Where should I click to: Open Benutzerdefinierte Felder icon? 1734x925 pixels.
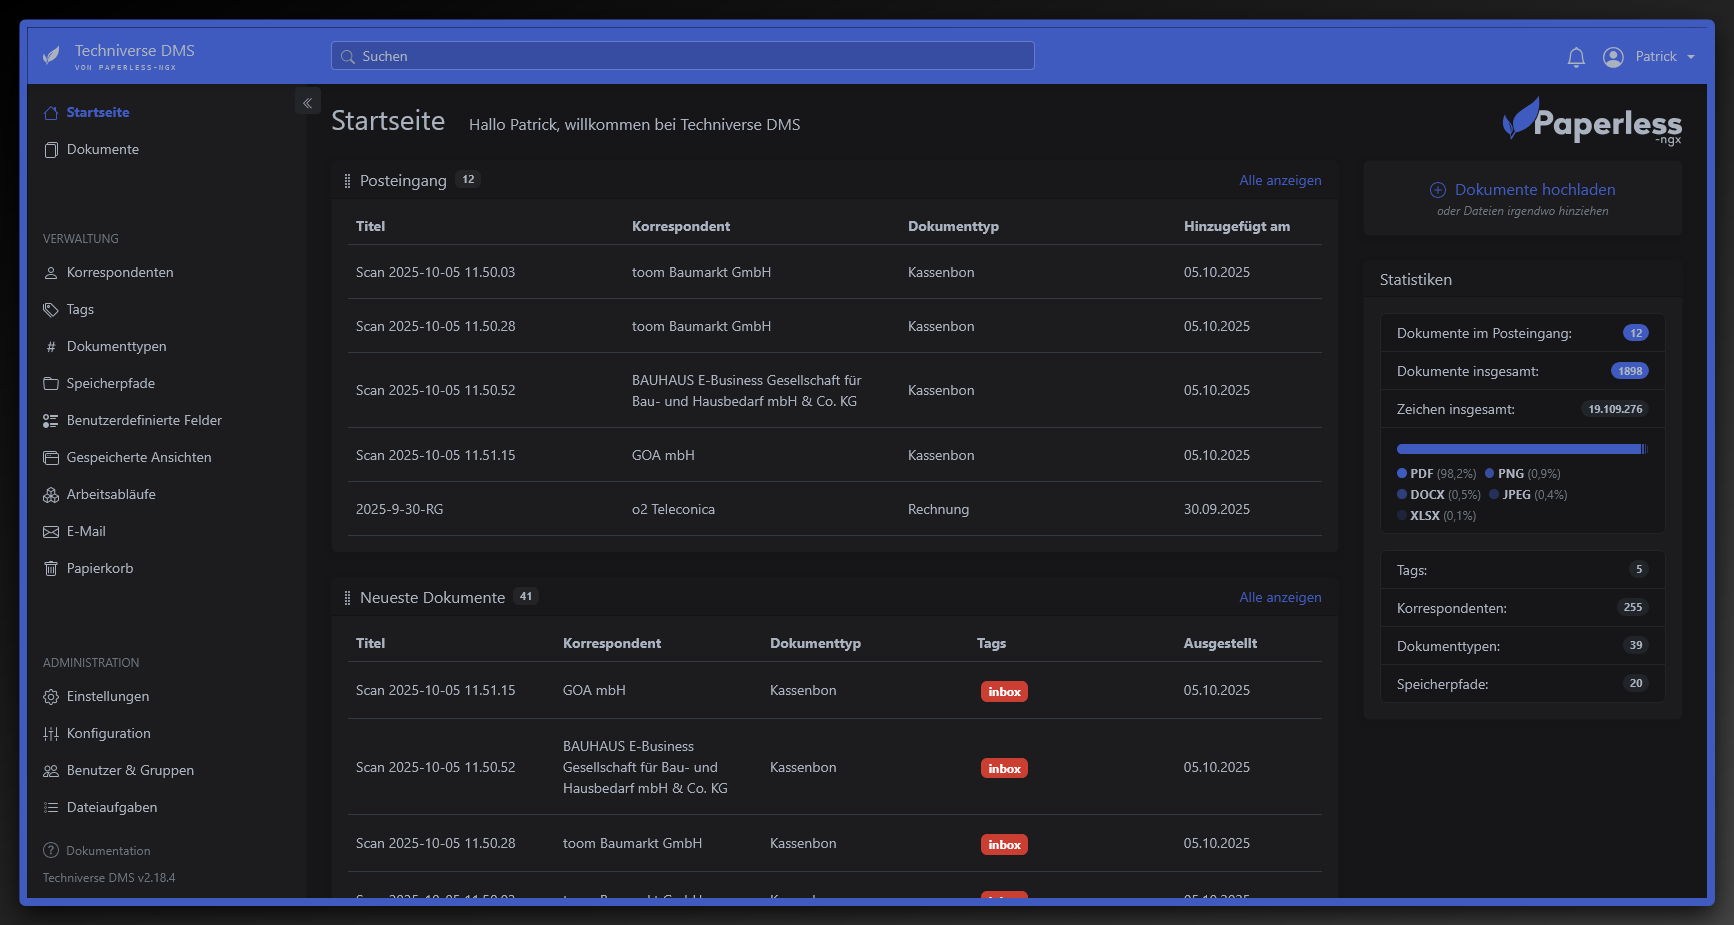pyautogui.click(x=50, y=420)
